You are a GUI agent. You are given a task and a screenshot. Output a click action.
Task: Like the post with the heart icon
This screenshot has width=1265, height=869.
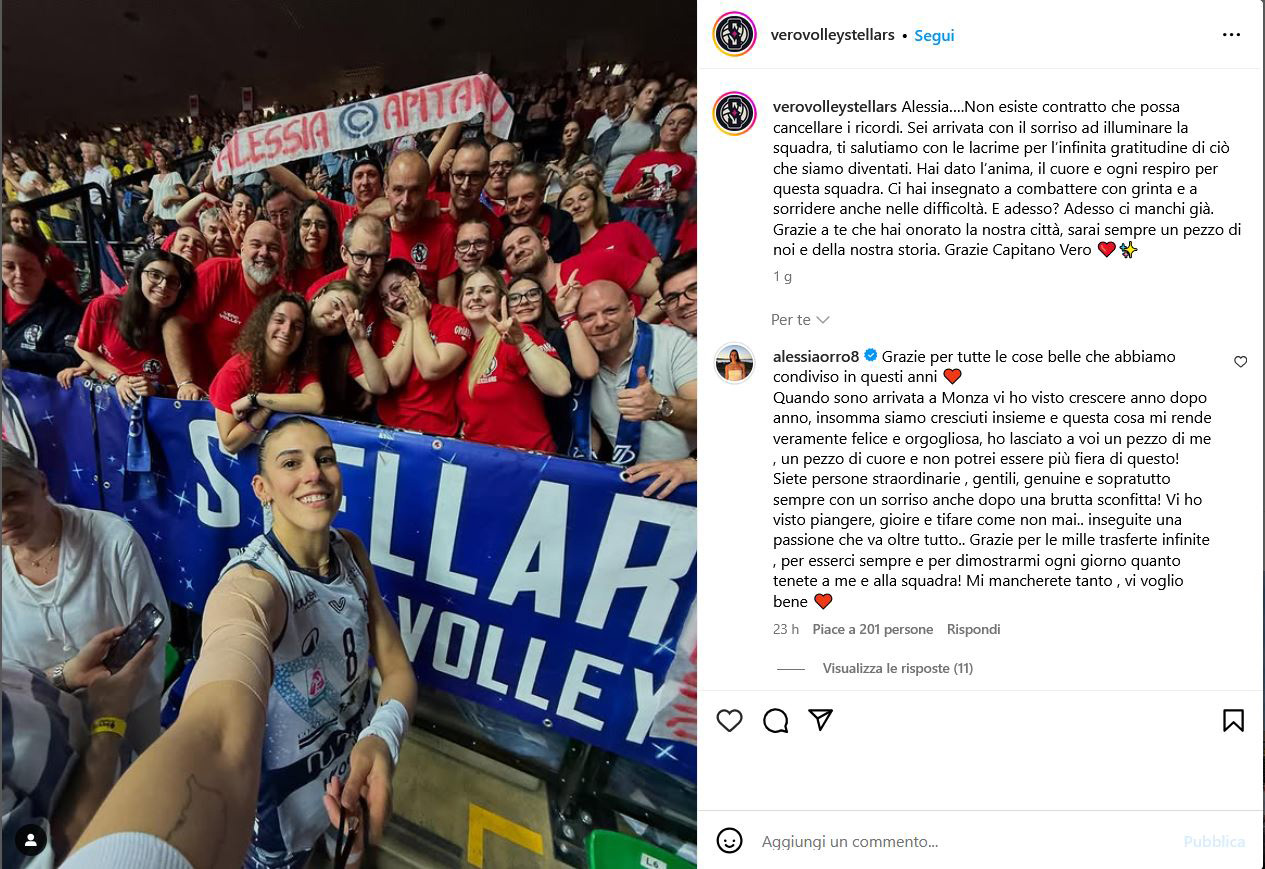(x=730, y=720)
